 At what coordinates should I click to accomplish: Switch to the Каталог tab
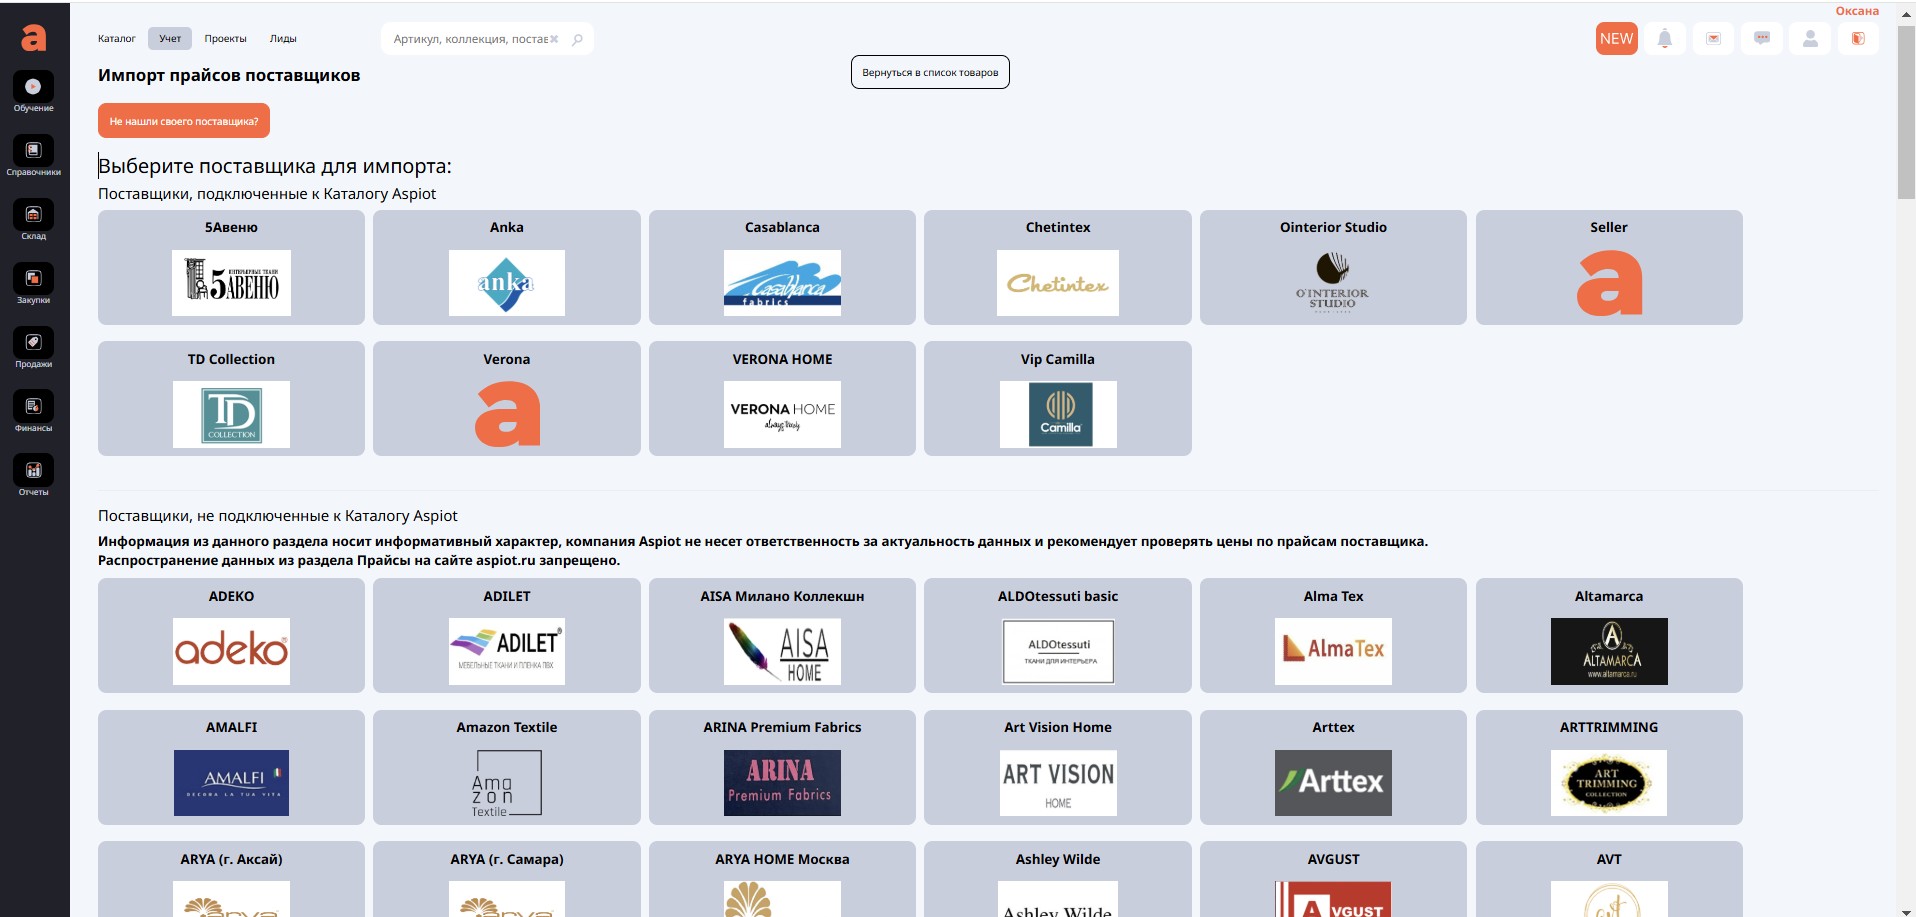pyautogui.click(x=116, y=39)
